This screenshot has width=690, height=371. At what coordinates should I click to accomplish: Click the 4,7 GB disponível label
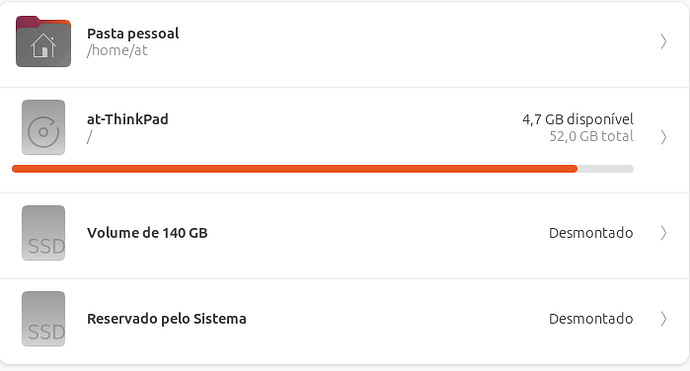click(x=578, y=119)
